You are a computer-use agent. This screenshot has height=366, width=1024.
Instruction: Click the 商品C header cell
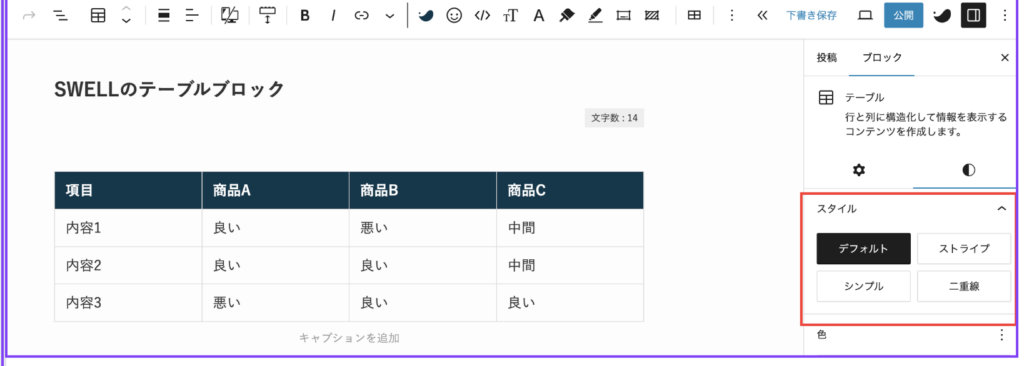point(570,190)
